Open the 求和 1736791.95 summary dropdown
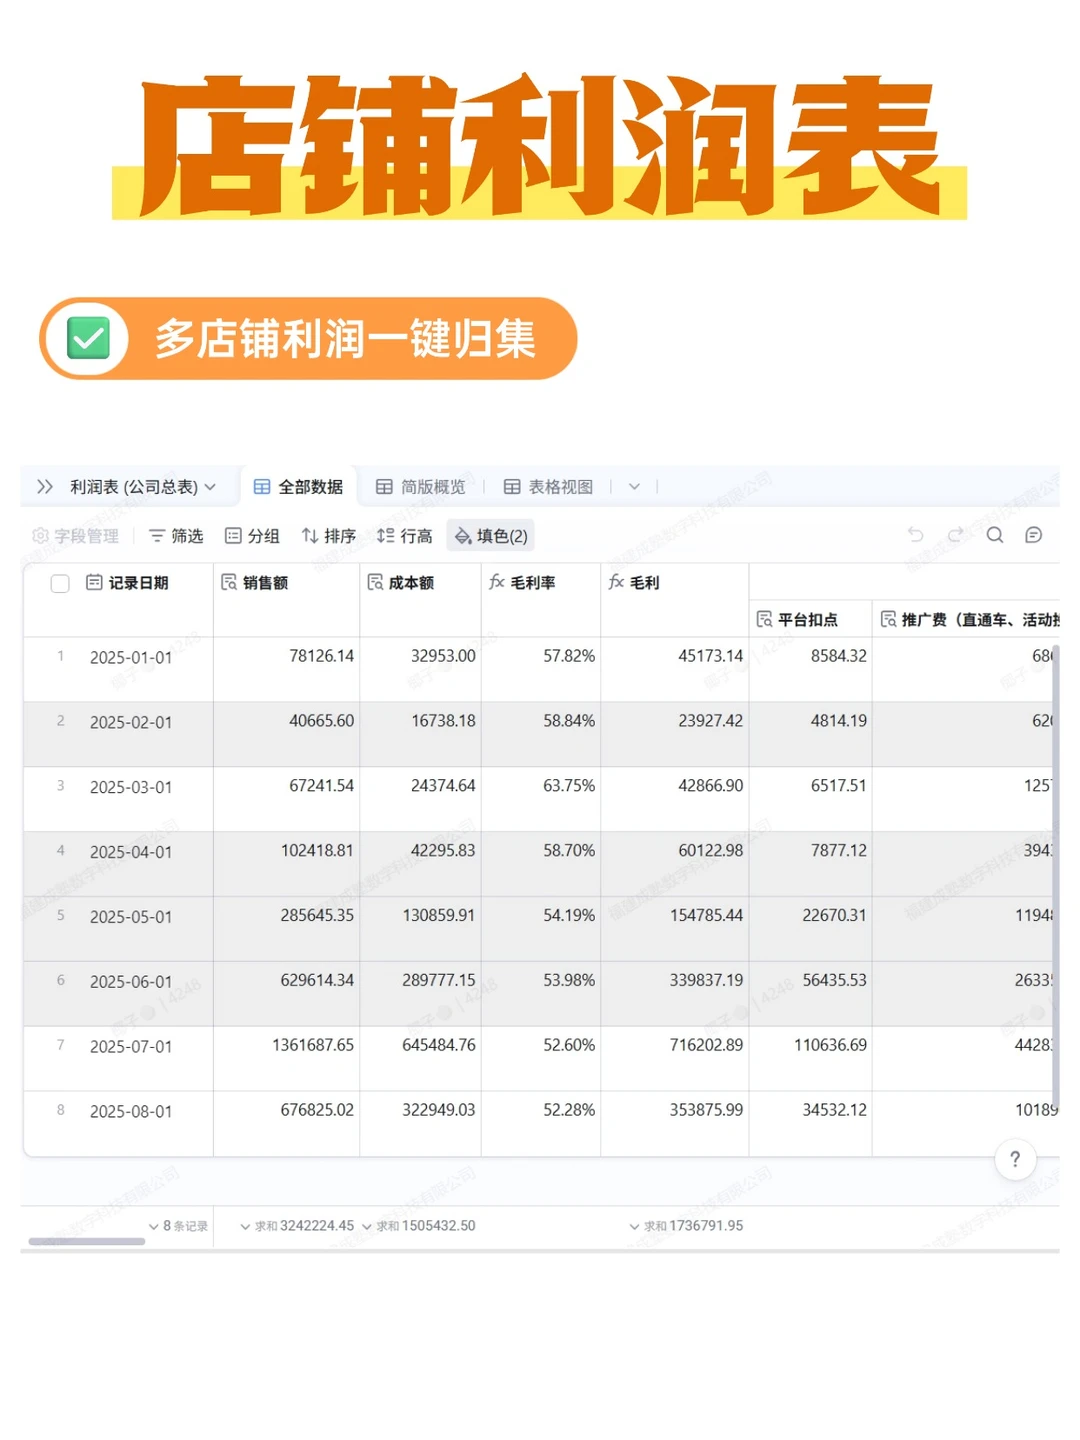This screenshot has width=1080, height=1440. click(x=686, y=1226)
